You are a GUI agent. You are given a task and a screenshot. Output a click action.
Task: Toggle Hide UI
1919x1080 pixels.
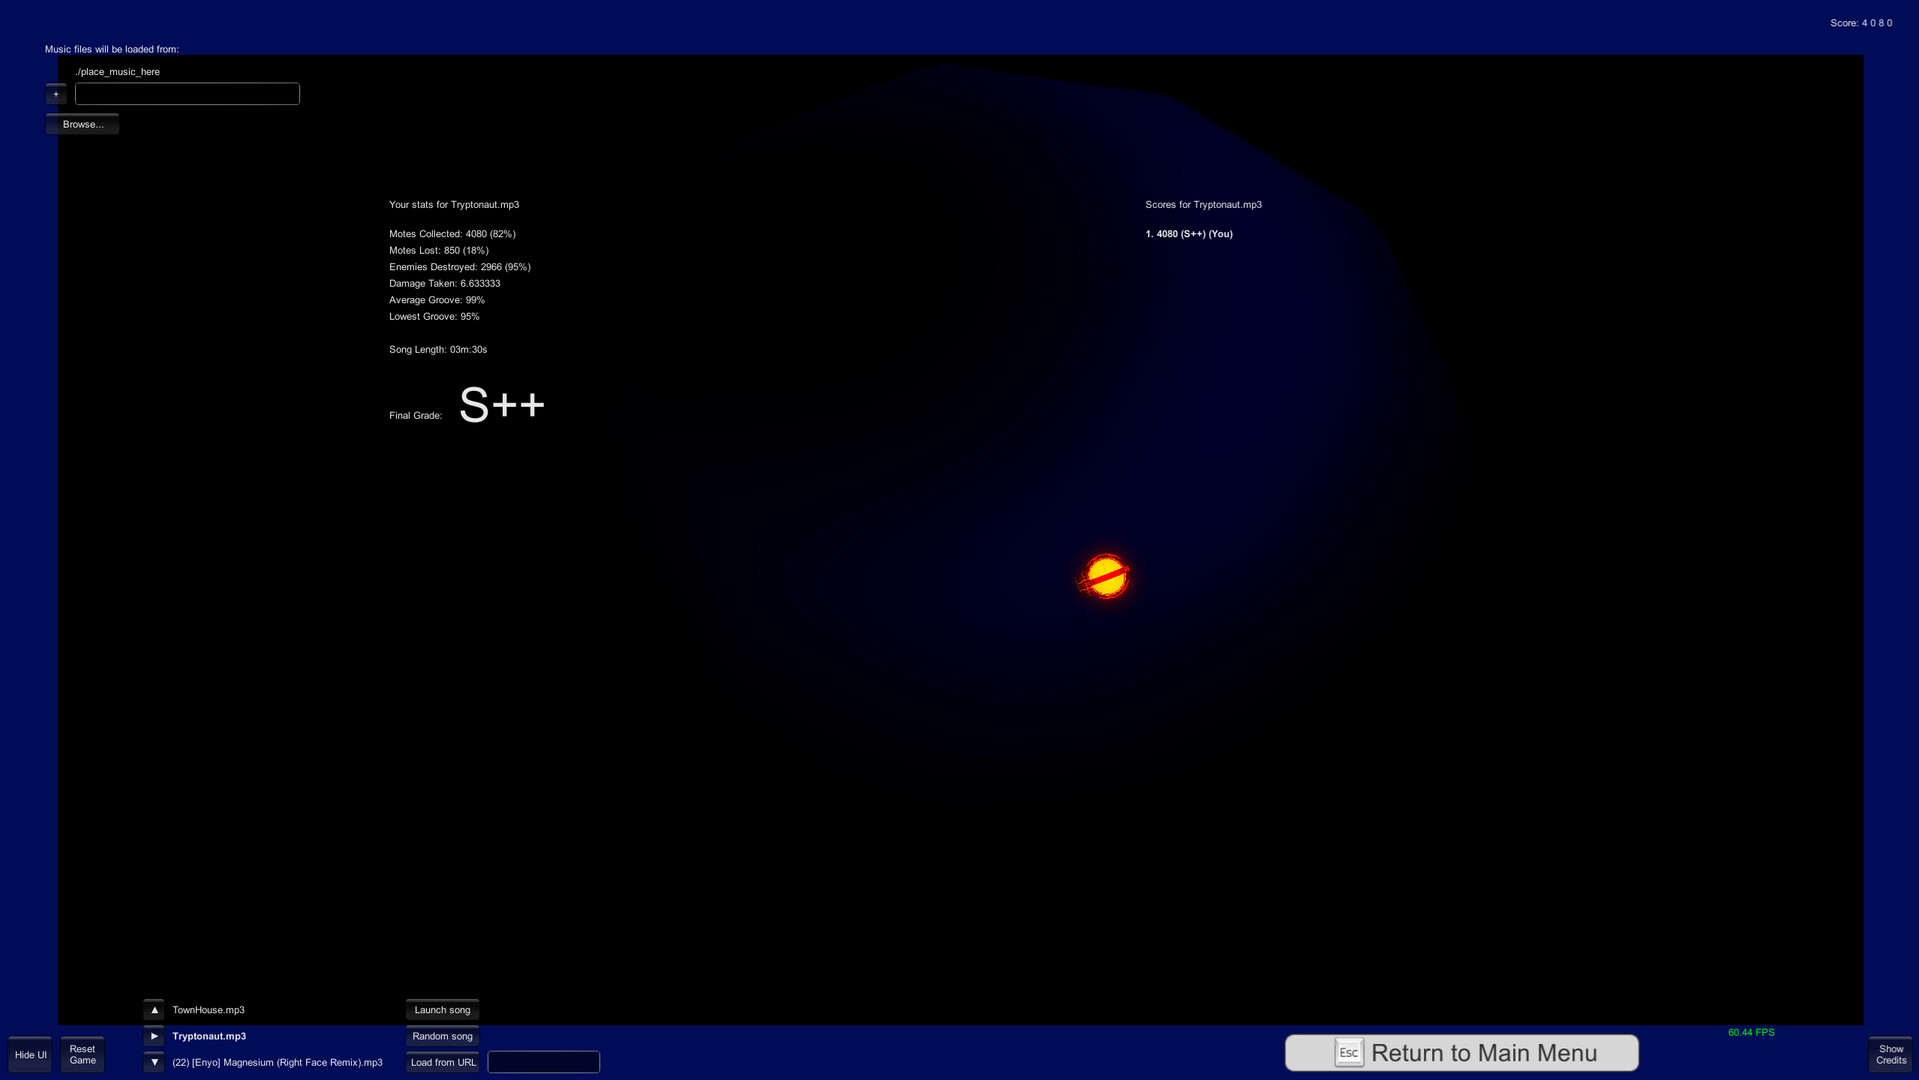pyautogui.click(x=30, y=1054)
